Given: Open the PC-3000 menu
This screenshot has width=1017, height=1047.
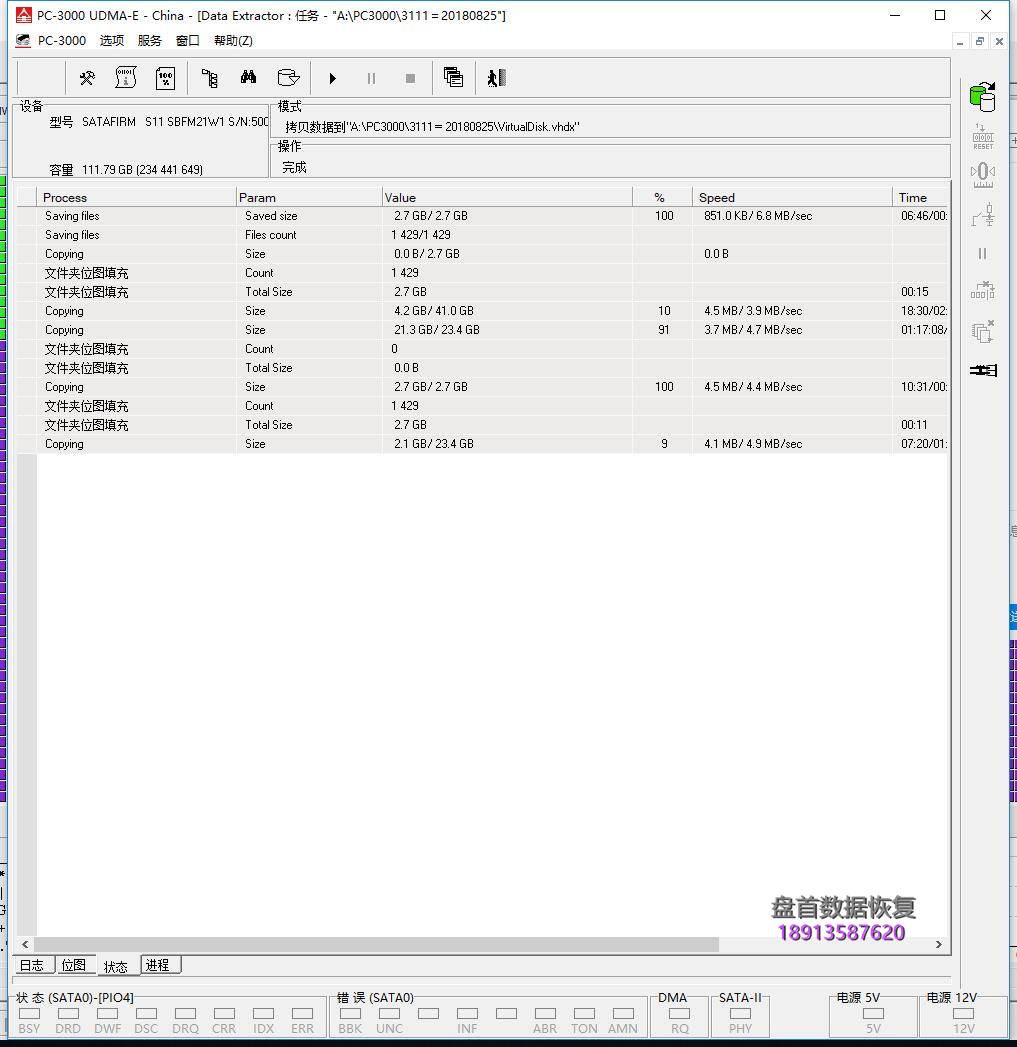Looking at the screenshot, I should 60,40.
